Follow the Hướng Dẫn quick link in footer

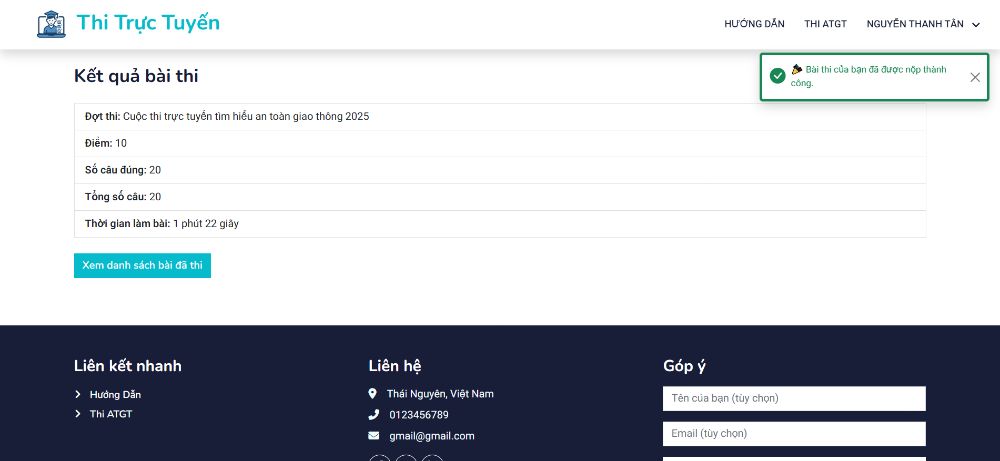115,395
